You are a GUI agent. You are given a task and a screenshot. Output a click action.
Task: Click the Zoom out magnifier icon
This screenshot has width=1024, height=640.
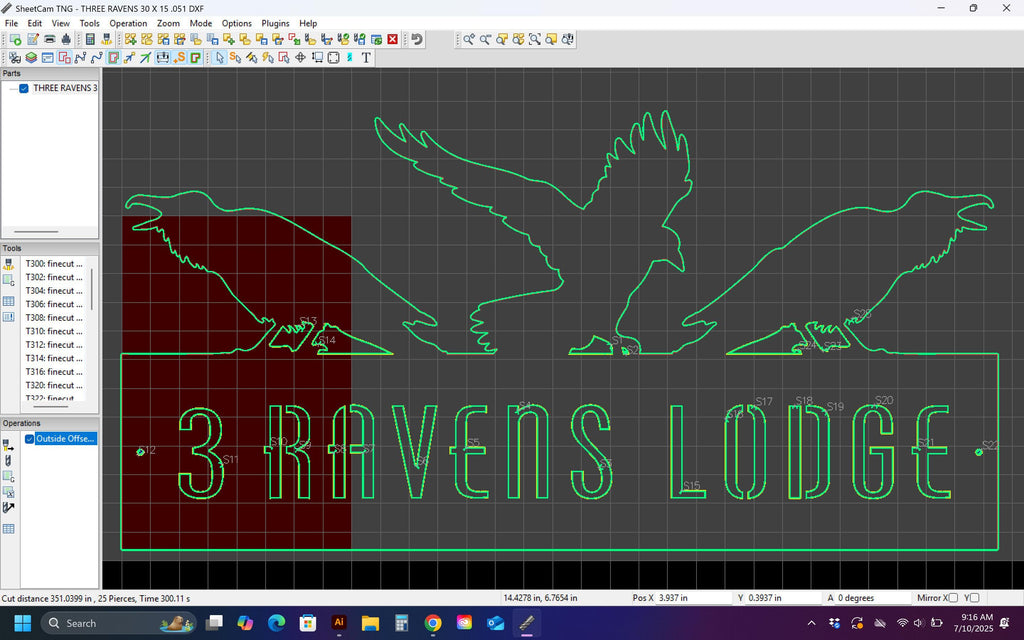click(485, 39)
